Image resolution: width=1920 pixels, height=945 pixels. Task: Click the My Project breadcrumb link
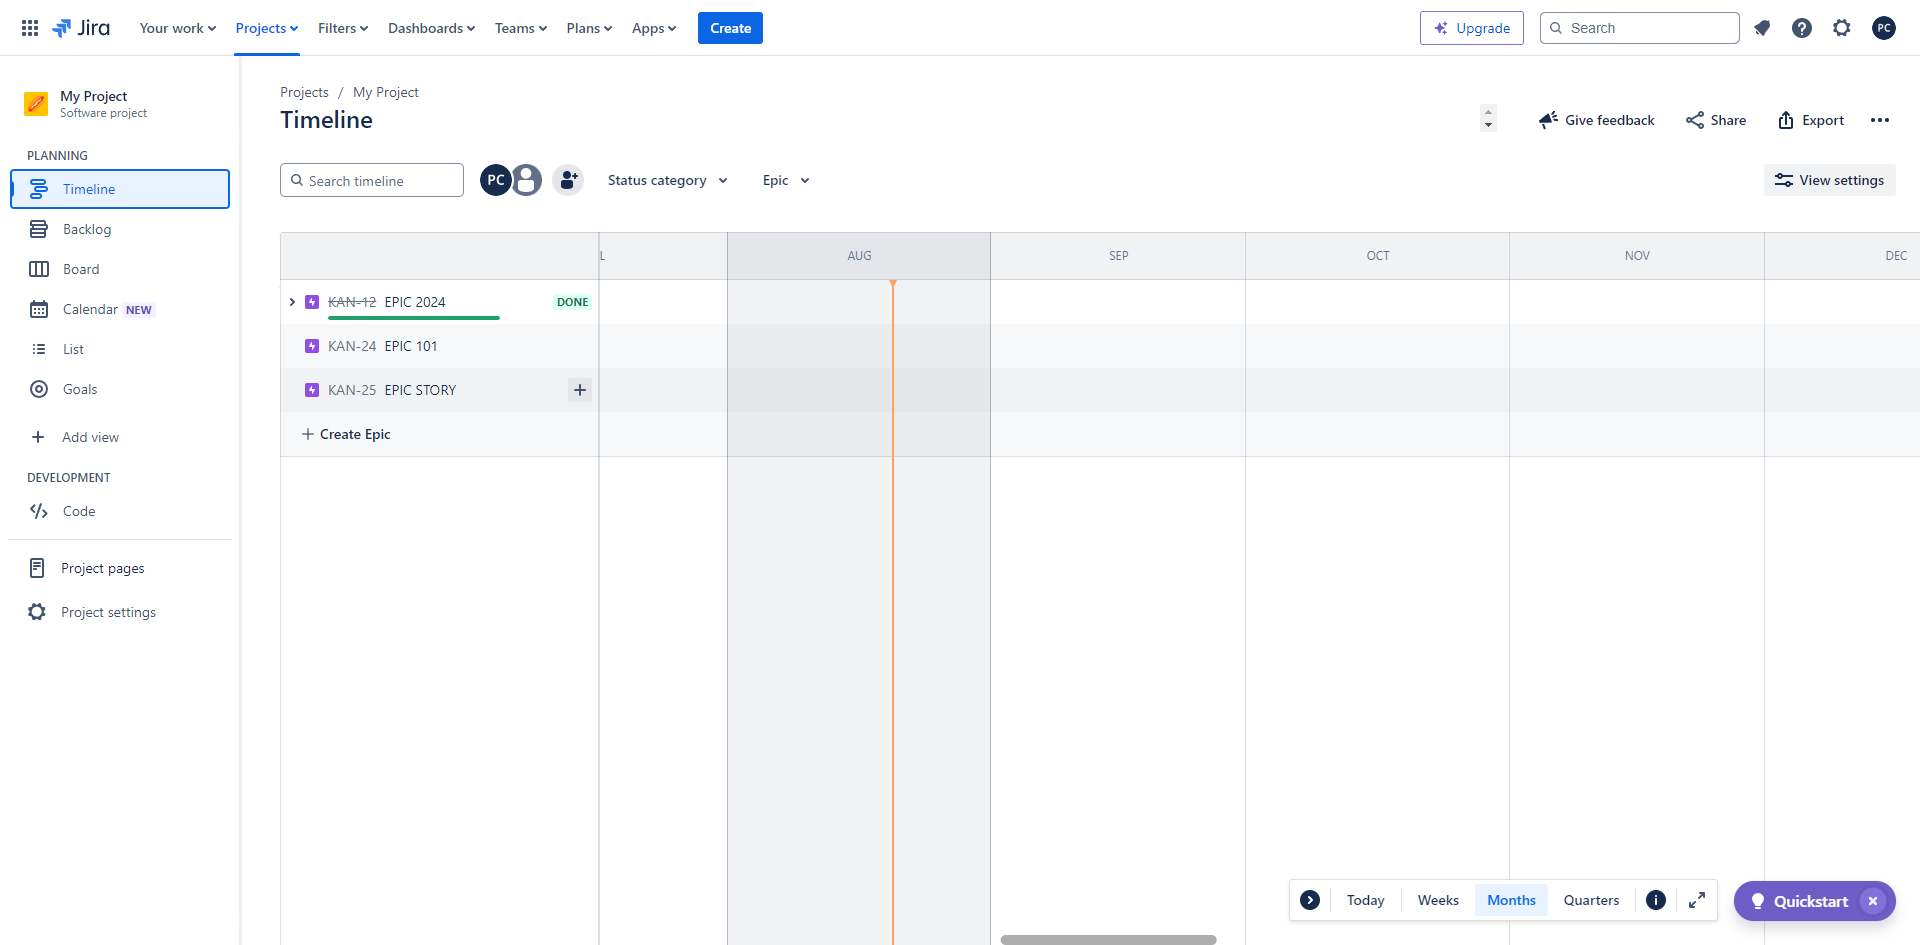coord(386,92)
